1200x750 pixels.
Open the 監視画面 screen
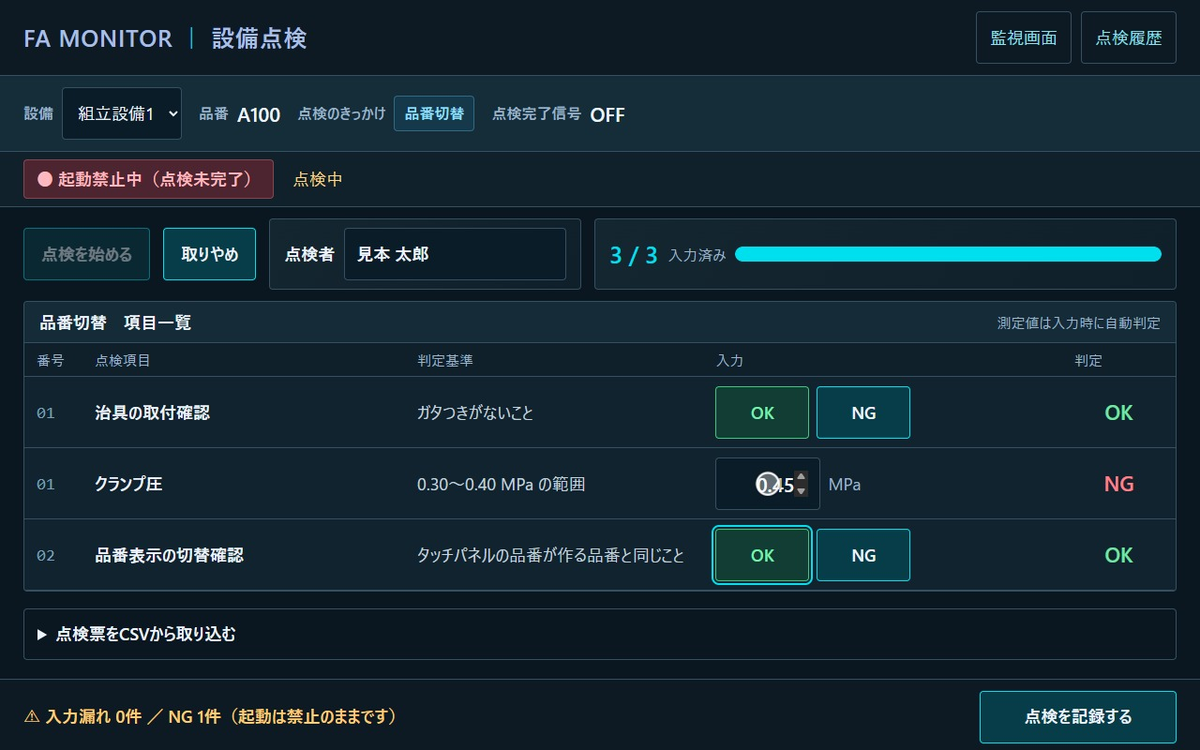tap(1023, 38)
